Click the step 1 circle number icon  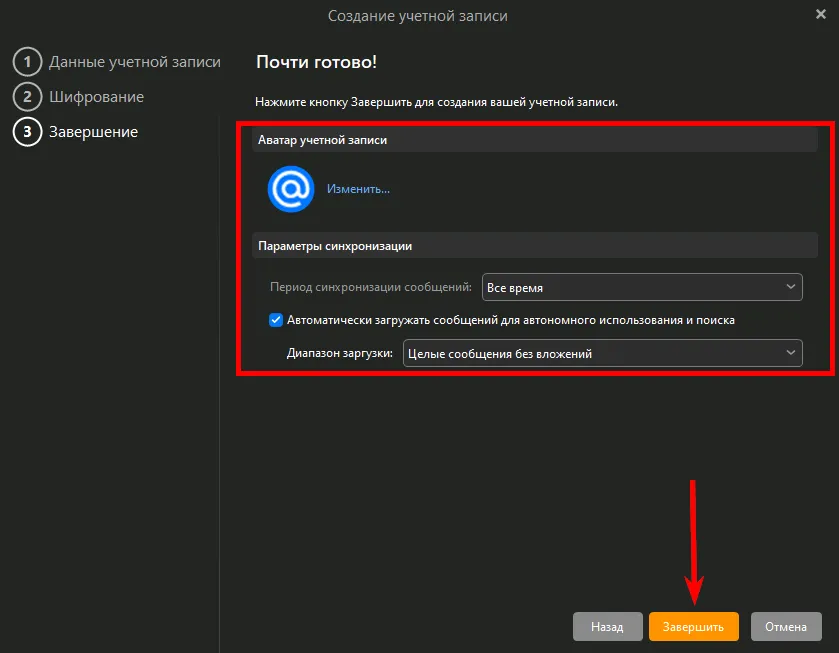pyautogui.click(x=27, y=62)
